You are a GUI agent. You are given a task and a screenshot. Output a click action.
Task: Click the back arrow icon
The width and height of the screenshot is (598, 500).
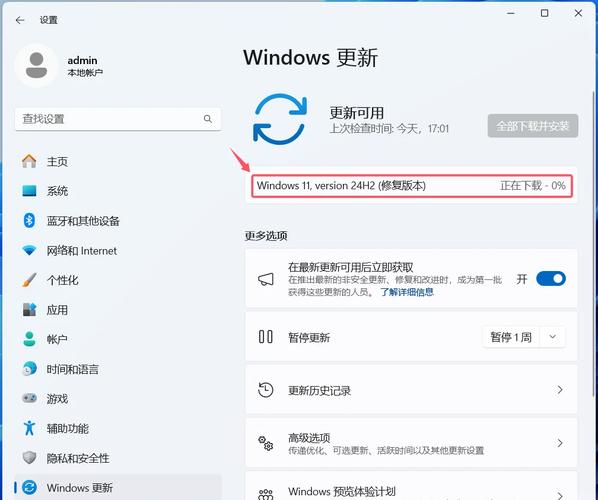click(x=20, y=20)
